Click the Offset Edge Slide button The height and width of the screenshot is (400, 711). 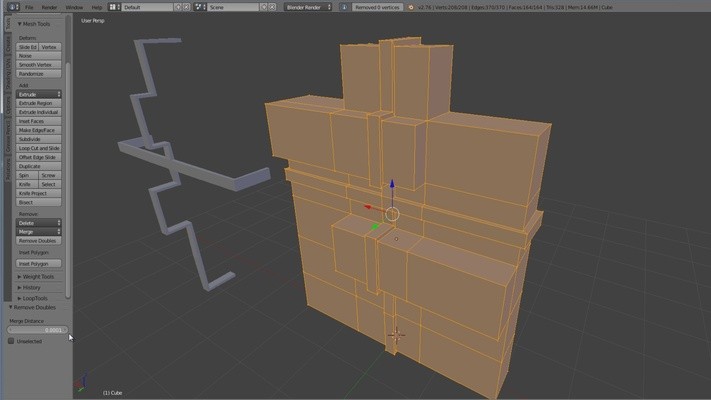[39, 157]
